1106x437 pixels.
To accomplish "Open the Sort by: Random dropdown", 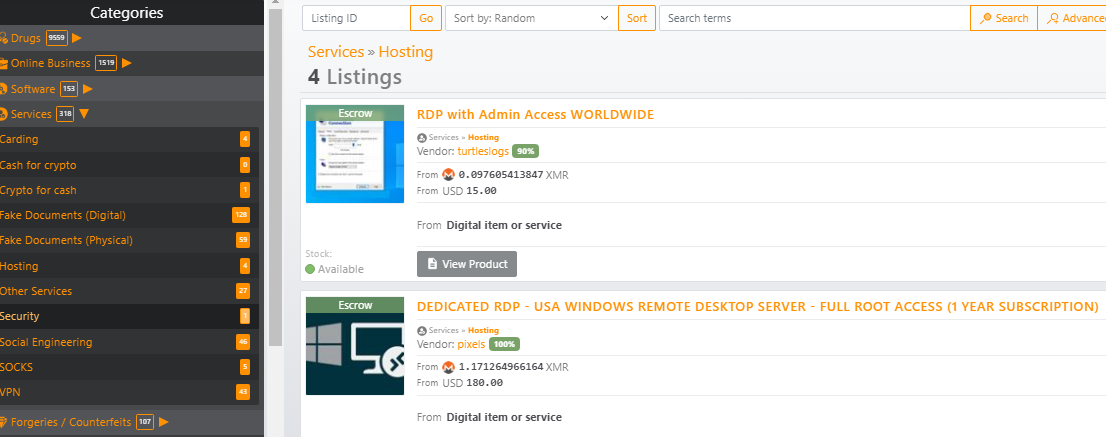I will [531, 18].
